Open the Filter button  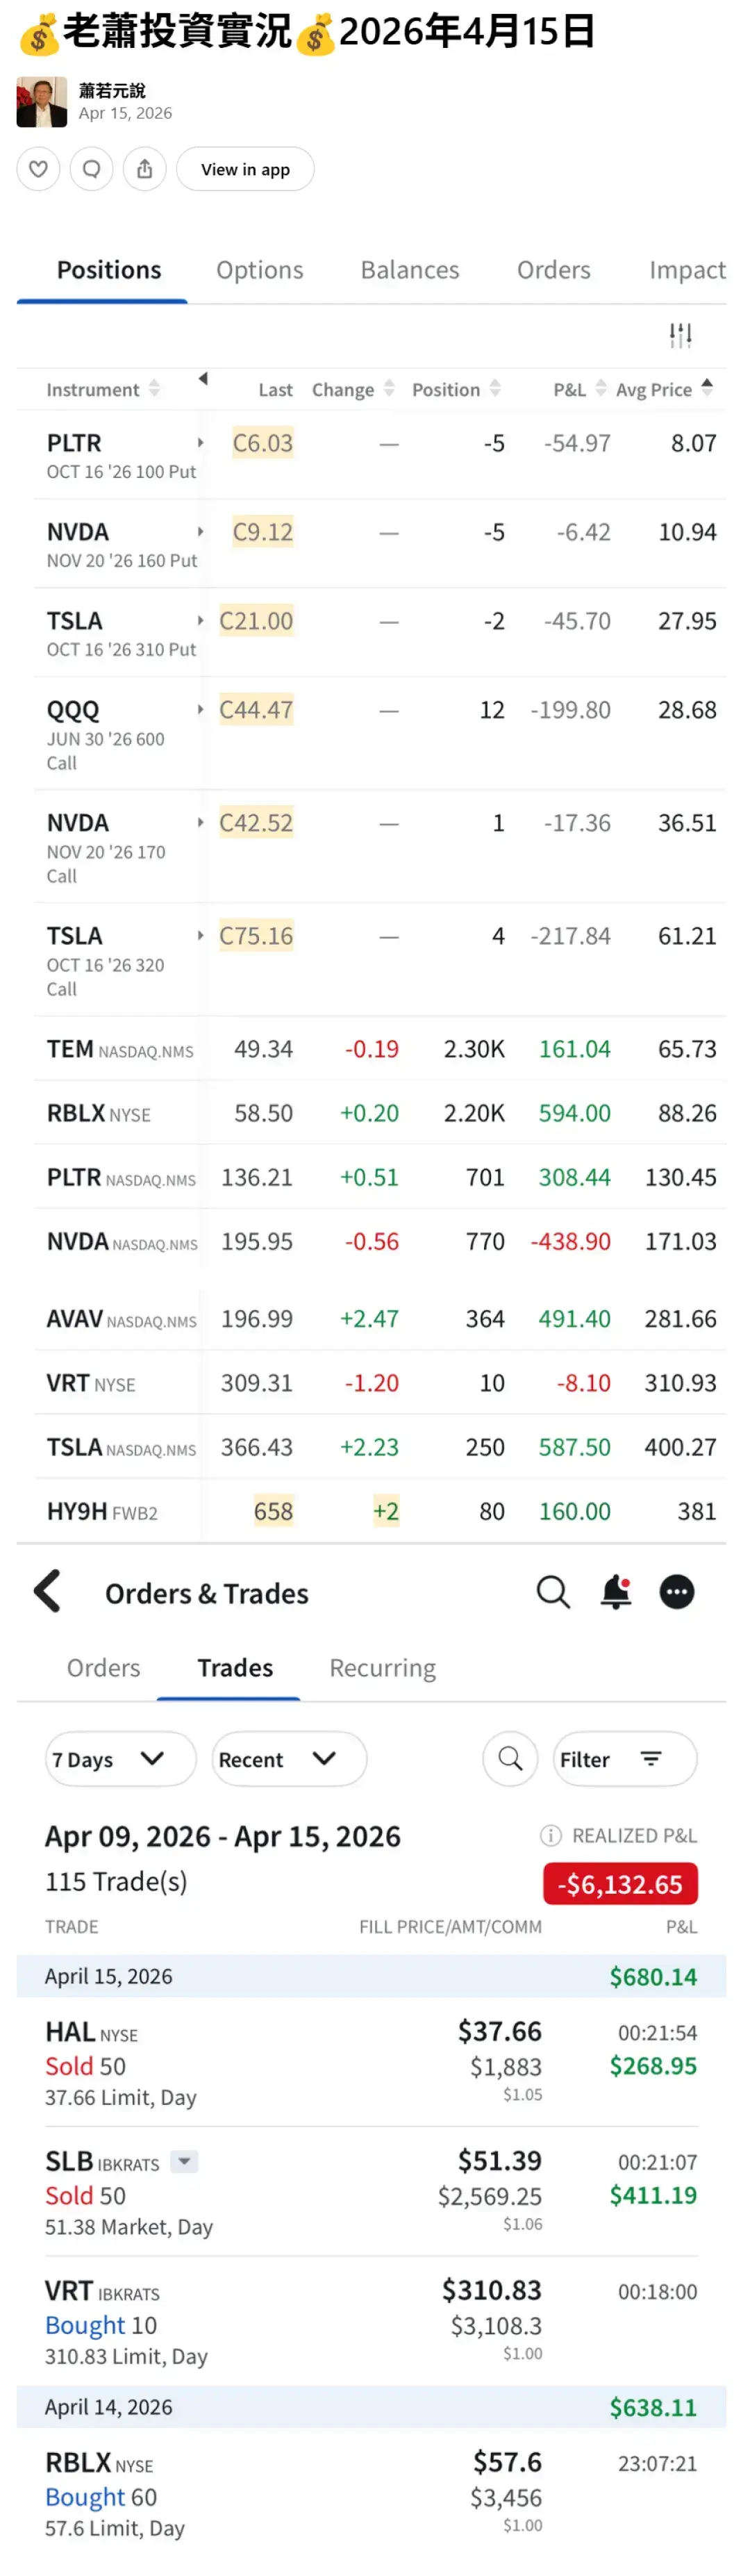[x=624, y=1759]
